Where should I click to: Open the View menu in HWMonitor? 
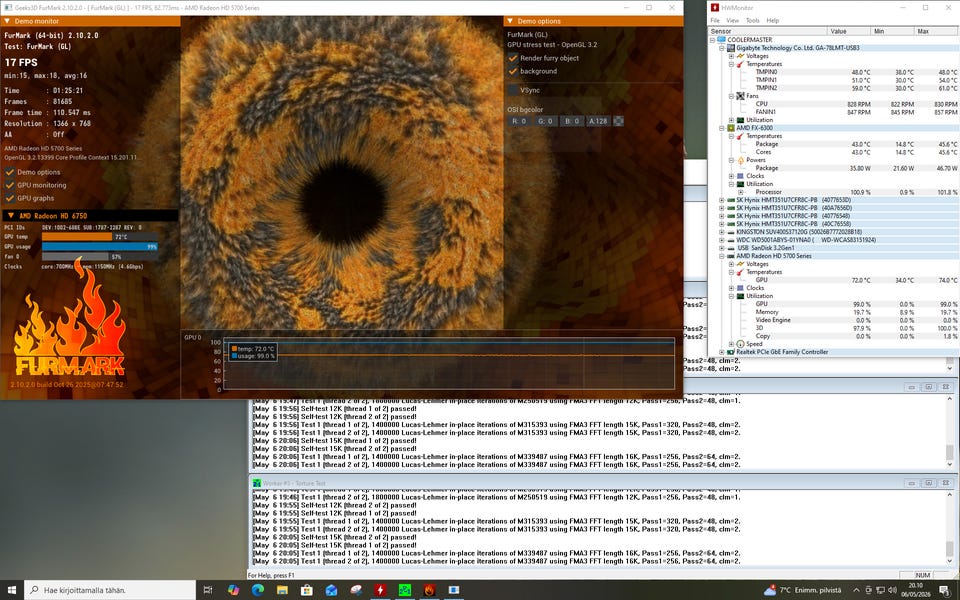click(x=732, y=21)
